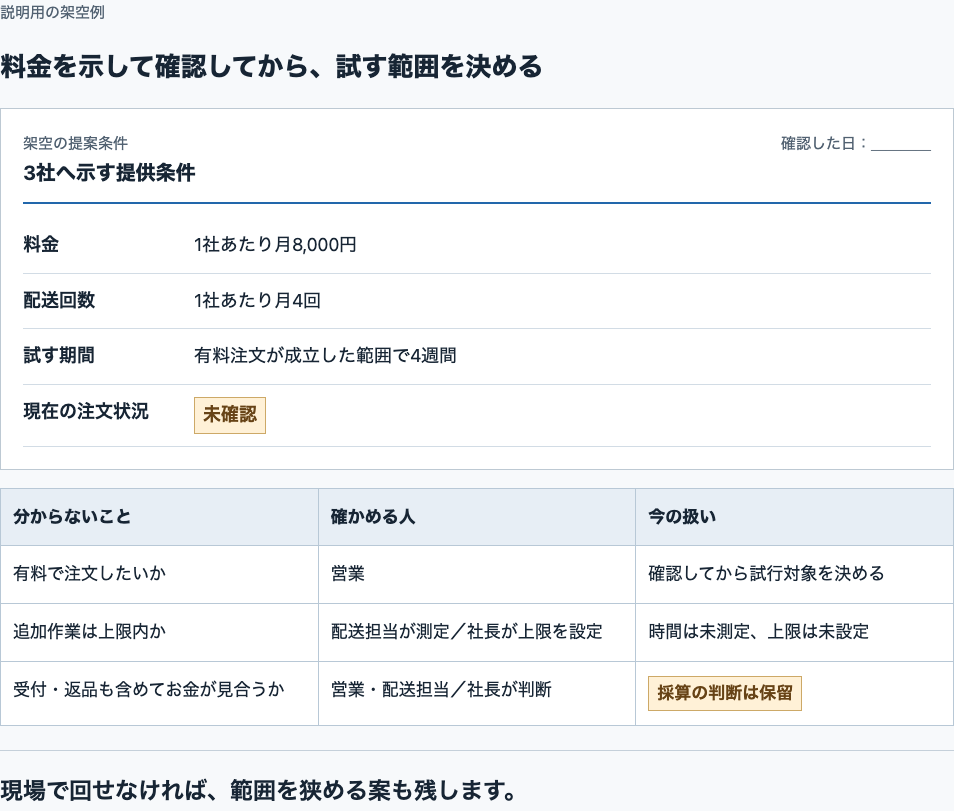Click the footer text '現場で回せなければ、範囲を狭める案も残します。'
The image size is (954, 811).
click(259, 790)
